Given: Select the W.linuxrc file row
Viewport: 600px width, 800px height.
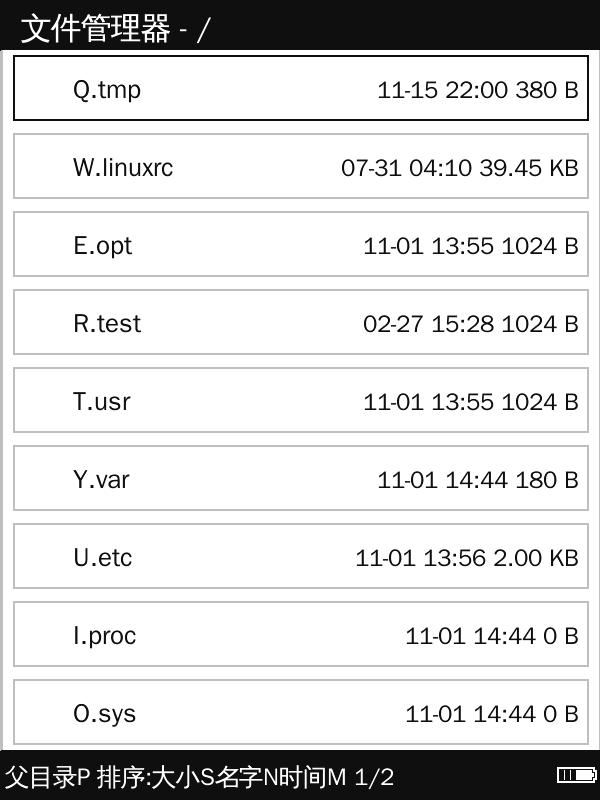Looking at the screenshot, I should (300, 167).
